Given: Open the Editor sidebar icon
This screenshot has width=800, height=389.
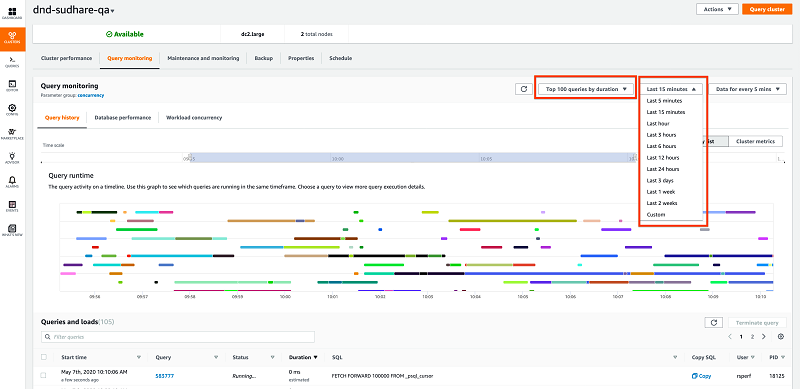Looking at the screenshot, I should coord(12,85).
